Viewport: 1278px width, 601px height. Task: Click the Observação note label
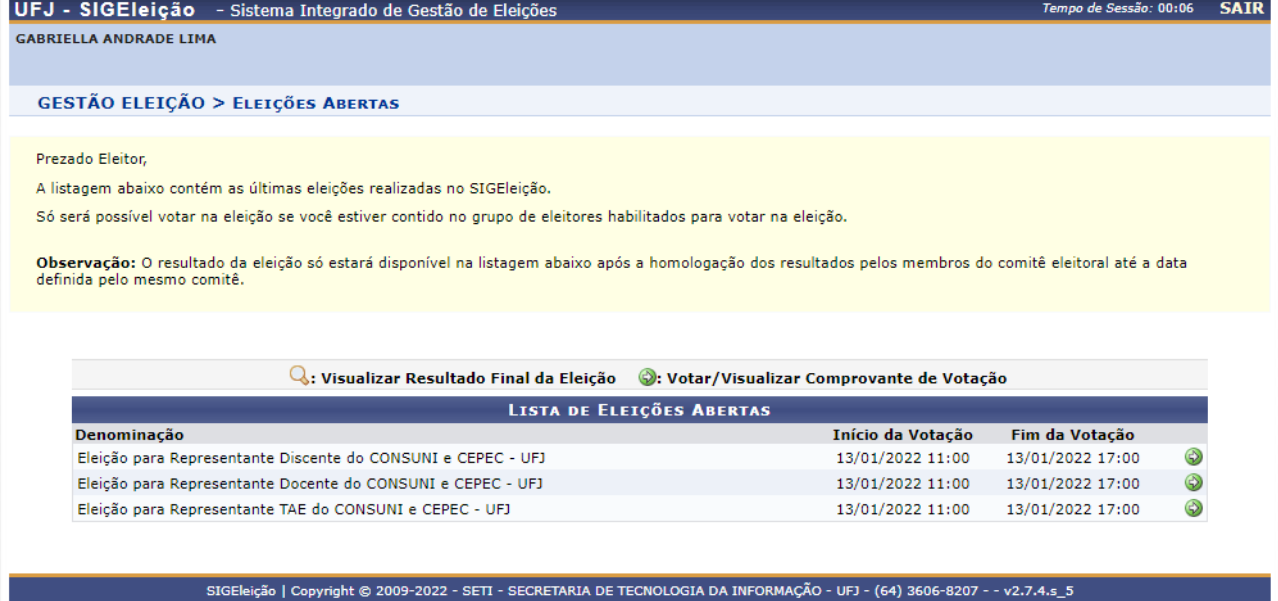86,263
